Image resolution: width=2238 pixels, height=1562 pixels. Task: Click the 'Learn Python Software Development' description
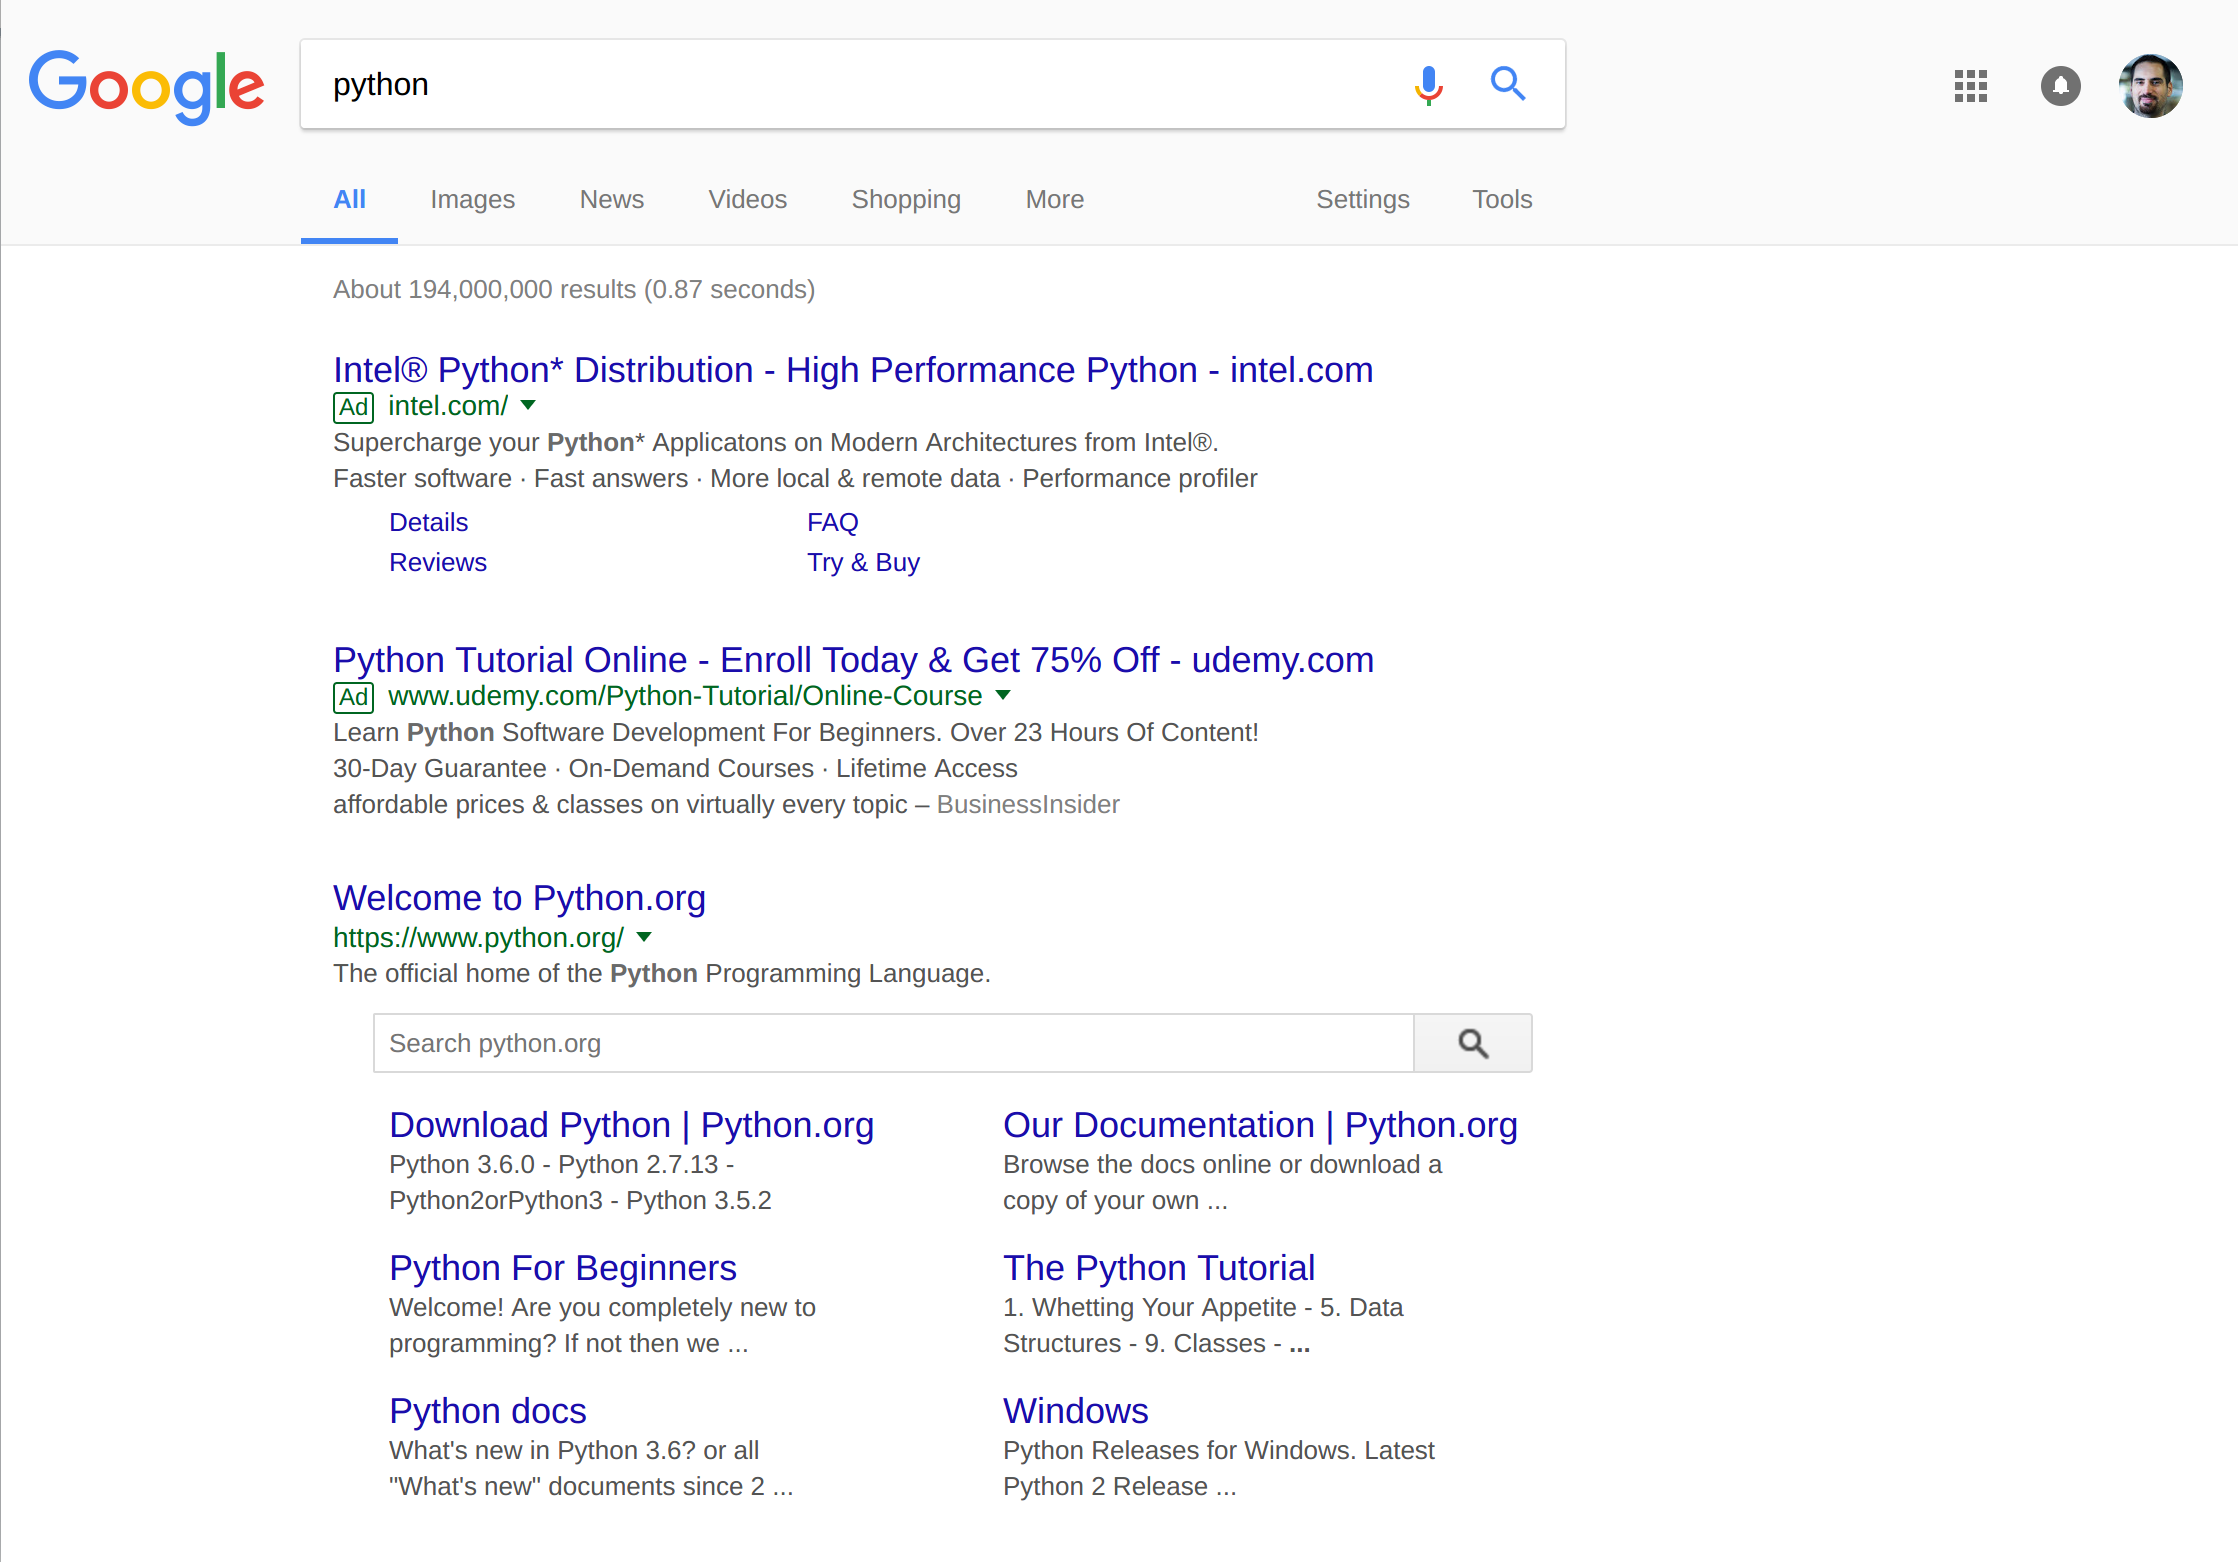point(796,732)
